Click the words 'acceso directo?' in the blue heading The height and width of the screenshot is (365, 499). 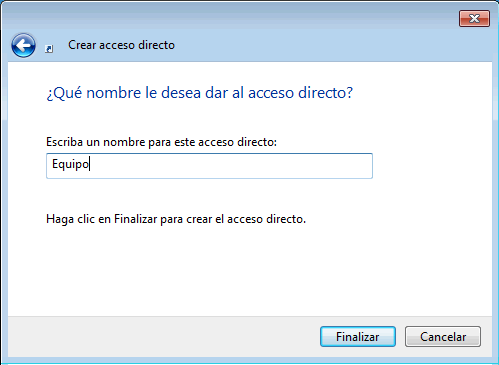coord(300,93)
